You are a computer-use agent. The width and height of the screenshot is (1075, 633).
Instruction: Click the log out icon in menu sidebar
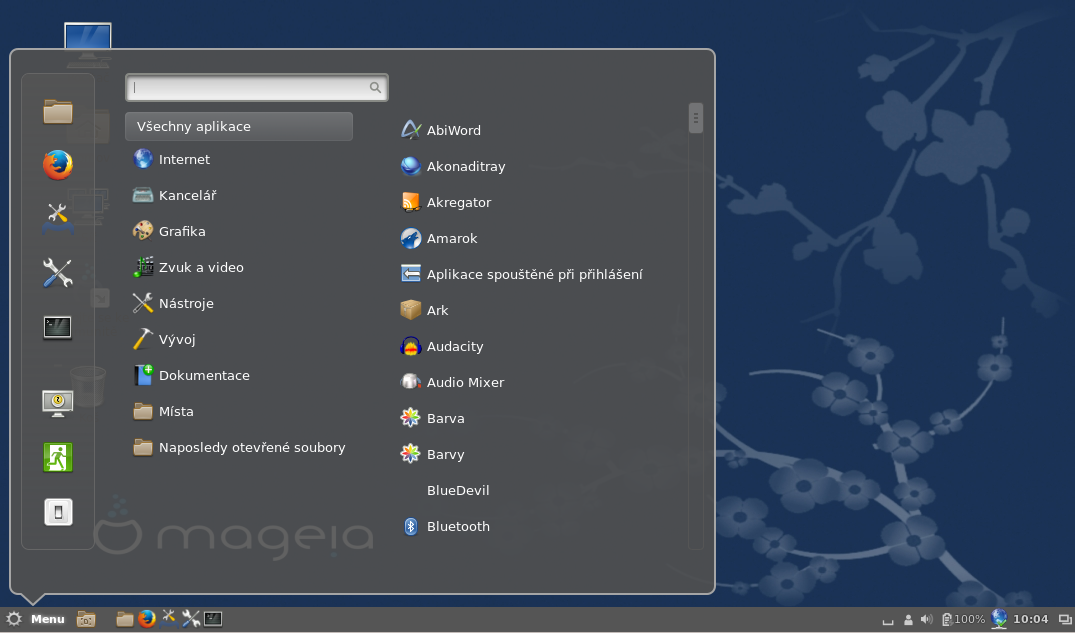pyautogui.click(x=58, y=457)
